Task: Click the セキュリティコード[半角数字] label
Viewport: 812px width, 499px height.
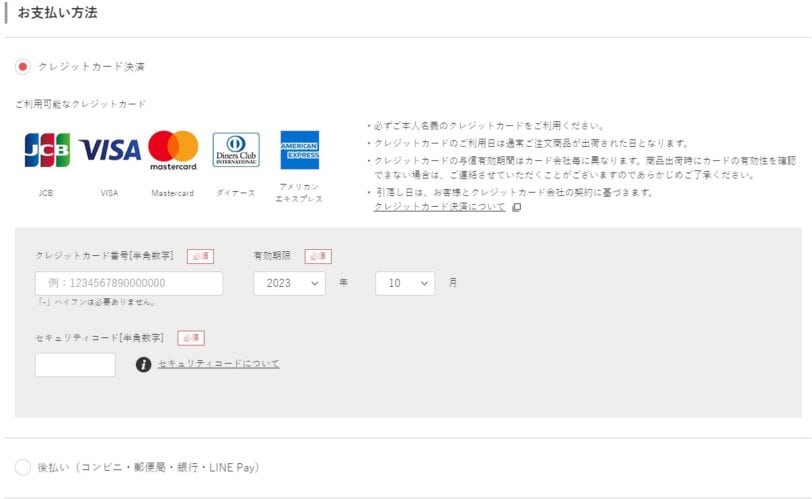Action: (x=99, y=337)
